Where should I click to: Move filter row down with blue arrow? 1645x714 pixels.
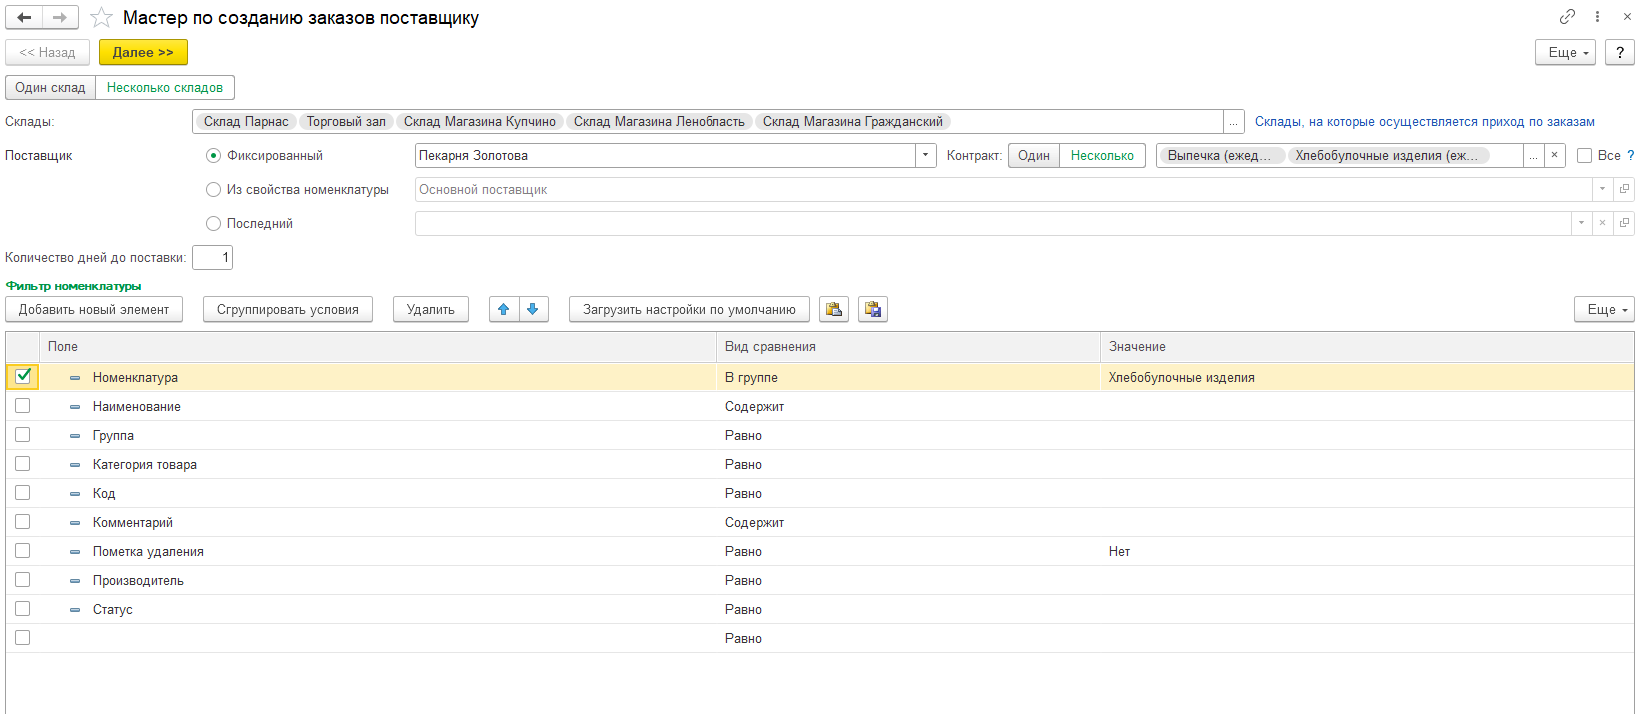coord(533,310)
